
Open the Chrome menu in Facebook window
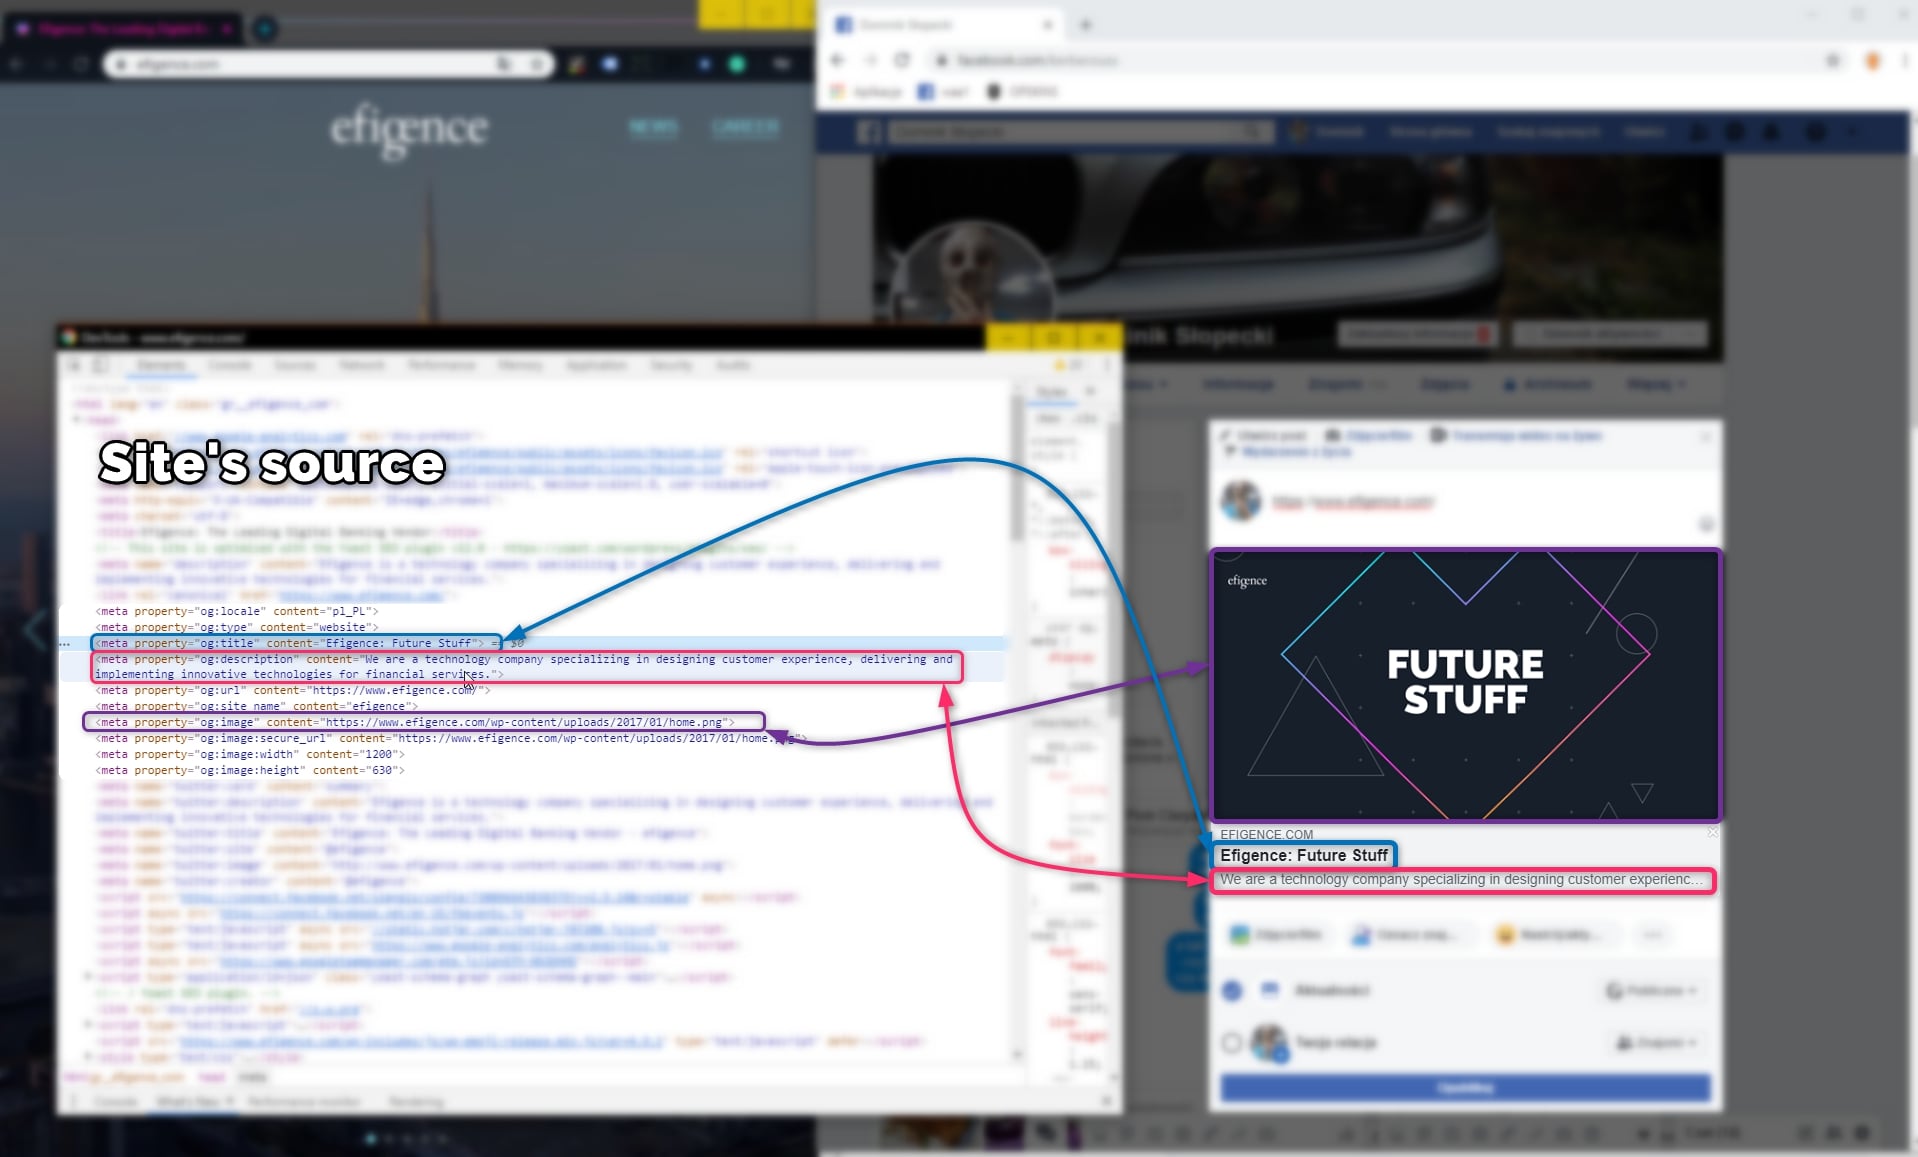point(1904,60)
